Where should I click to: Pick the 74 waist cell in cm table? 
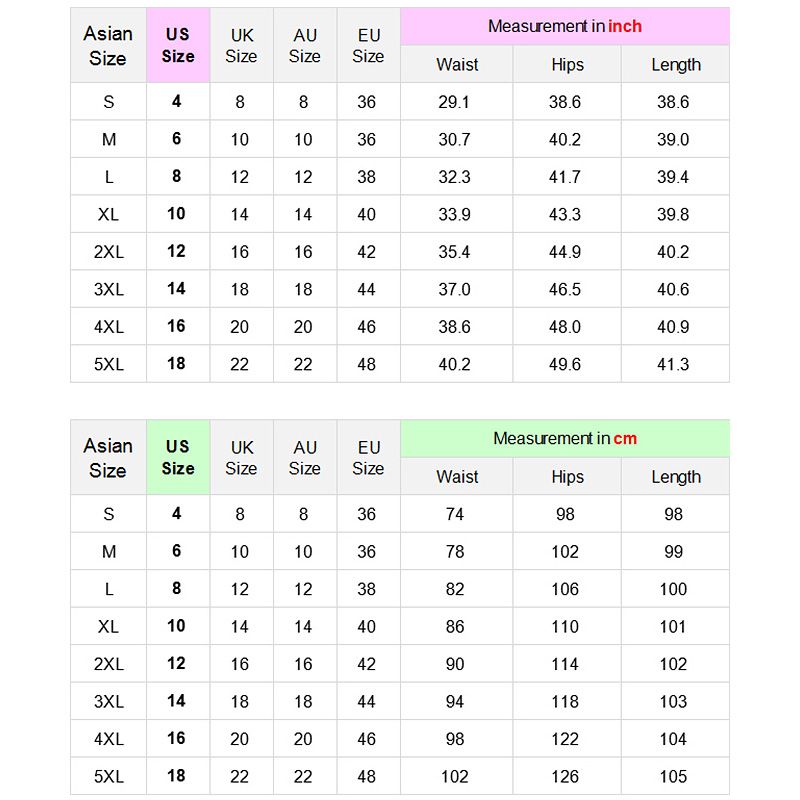[x=455, y=514]
